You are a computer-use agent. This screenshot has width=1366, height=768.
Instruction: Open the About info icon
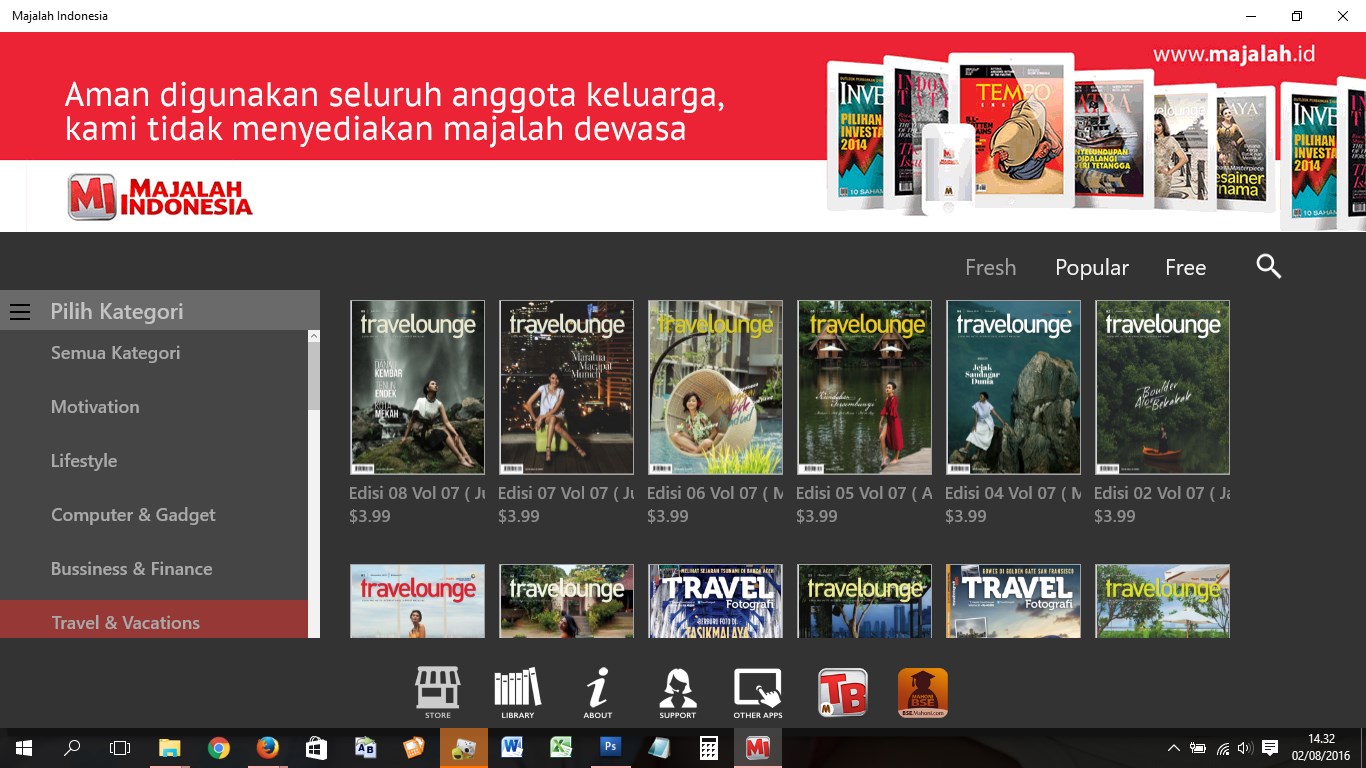click(x=598, y=693)
